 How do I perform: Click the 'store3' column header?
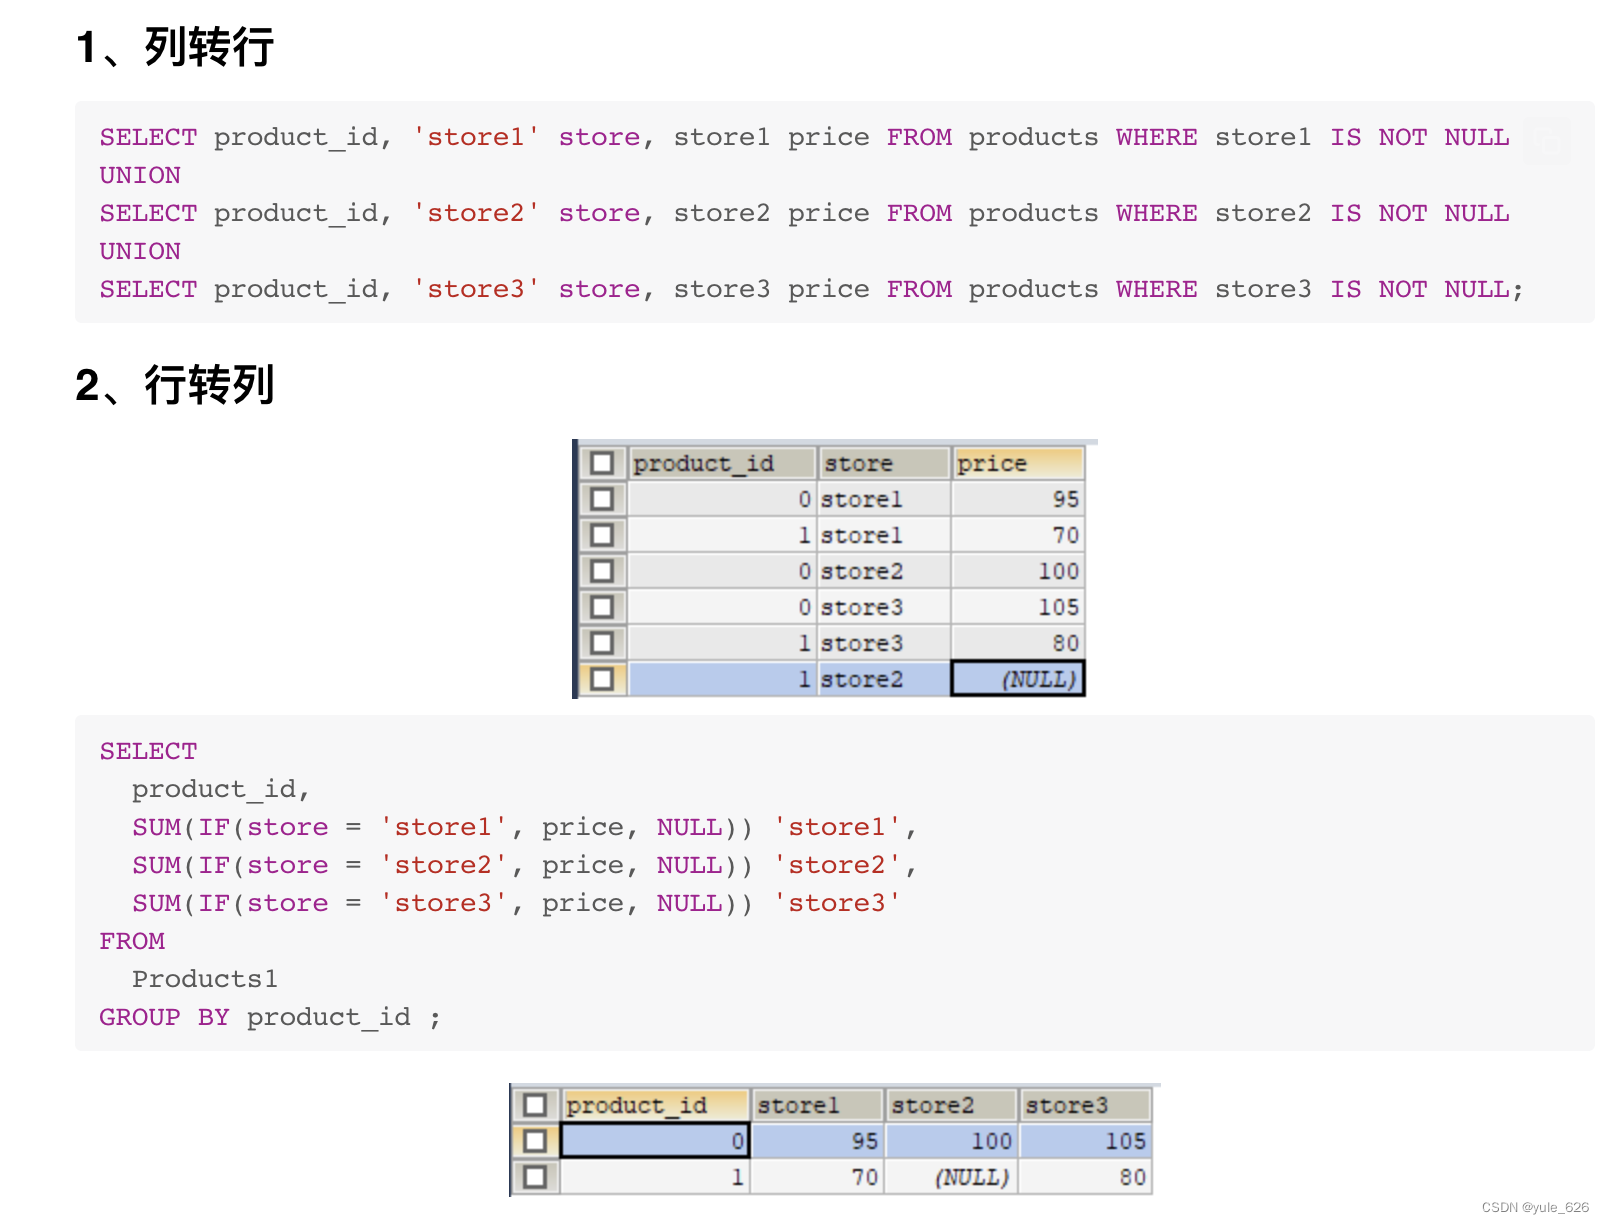tap(1085, 1105)
